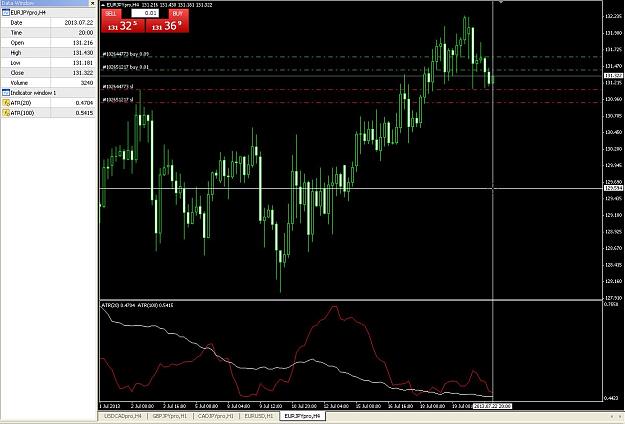Click the chart shift marker at the chart top
Image resolution: width=625 pixels, height=424 pixels.
(x=501, y=2)
